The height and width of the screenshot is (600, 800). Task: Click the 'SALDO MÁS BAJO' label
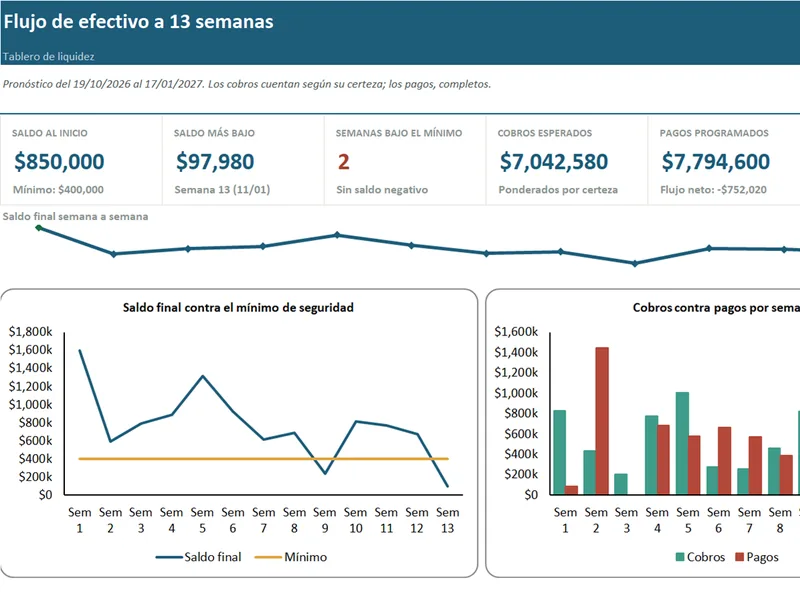pyautogui.click(x=214, y=133)
